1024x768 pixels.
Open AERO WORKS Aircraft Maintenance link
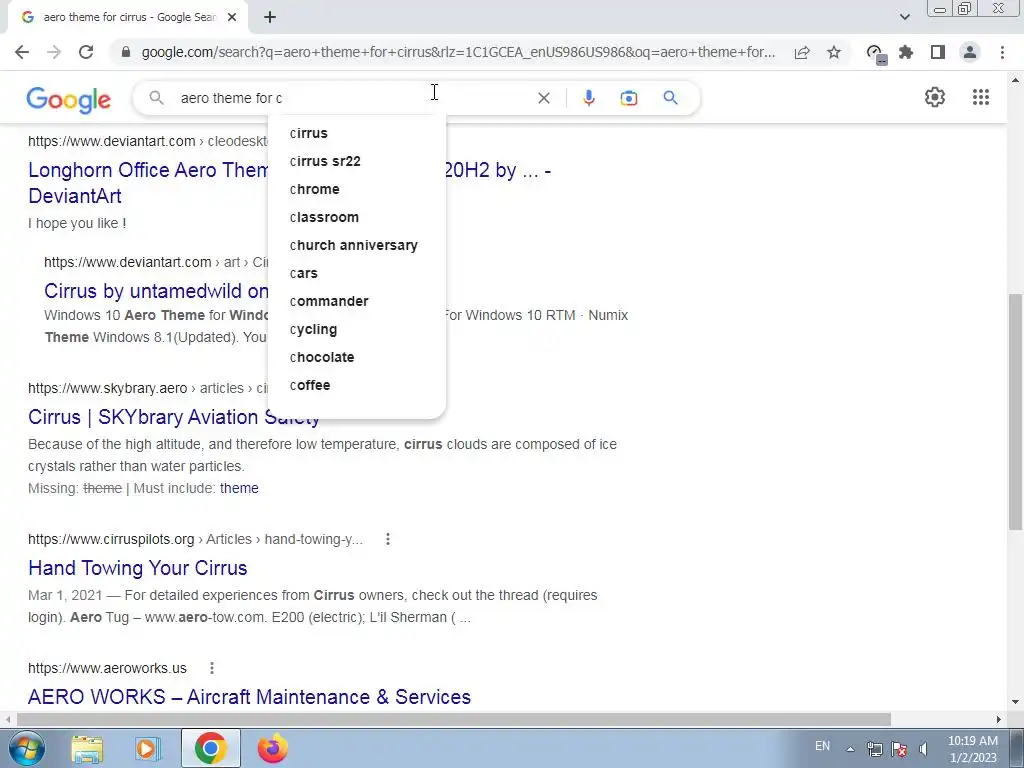click(x=249, y=697)
